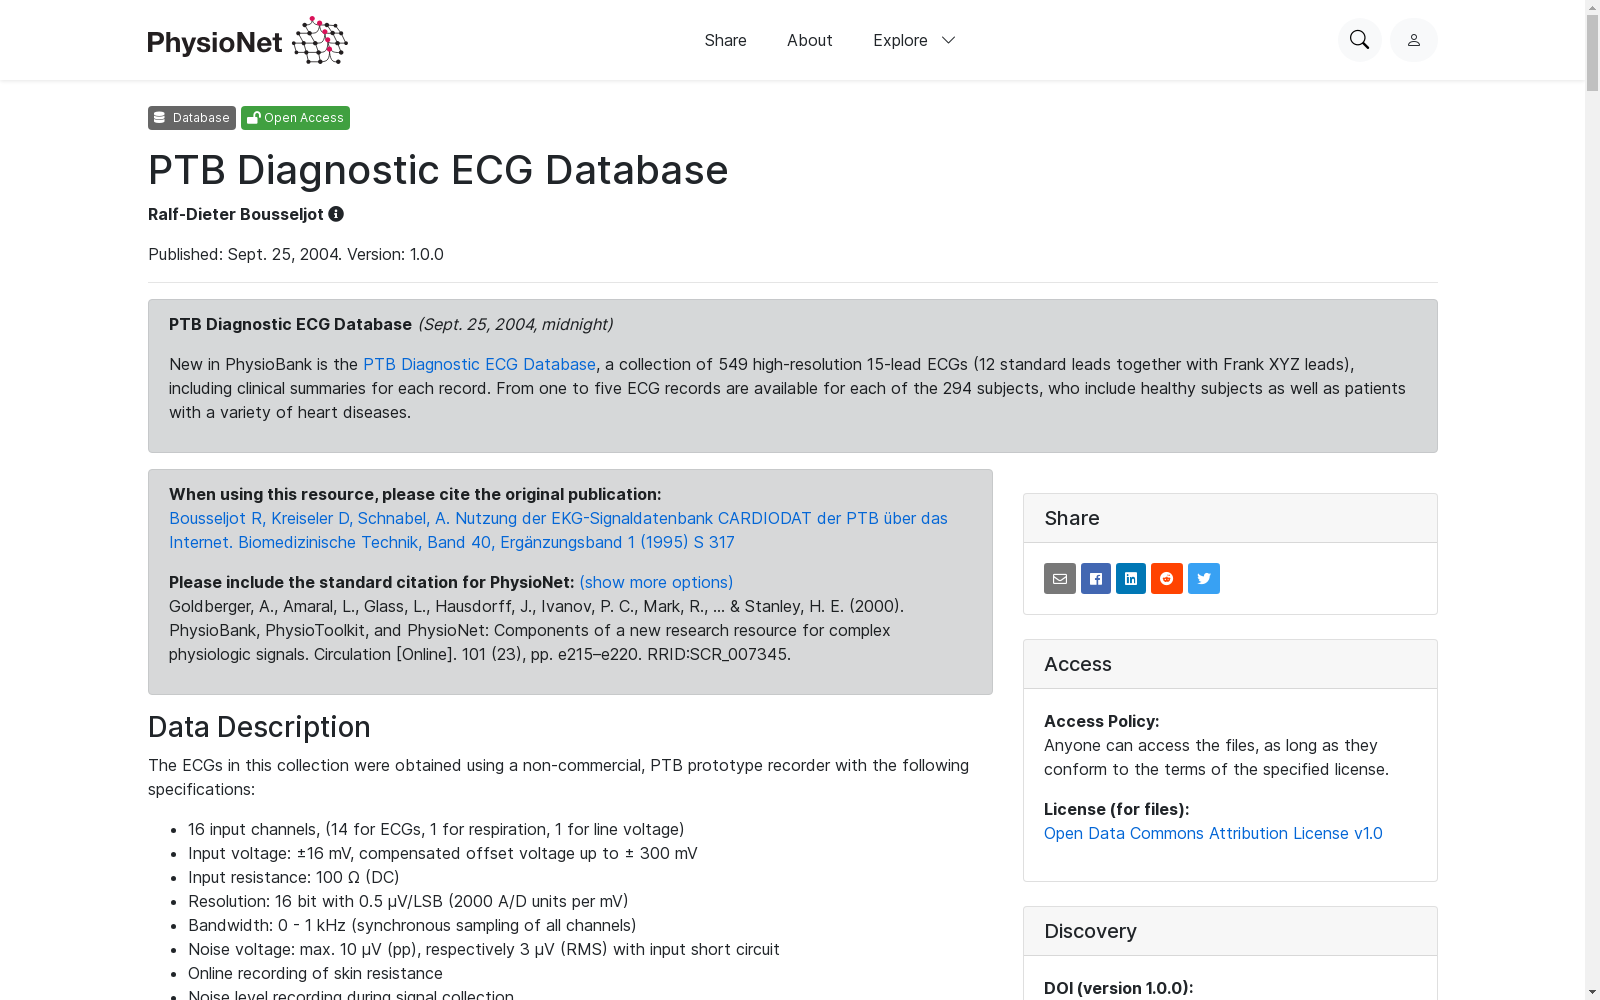Share on LinkedIn icon

1131,578
